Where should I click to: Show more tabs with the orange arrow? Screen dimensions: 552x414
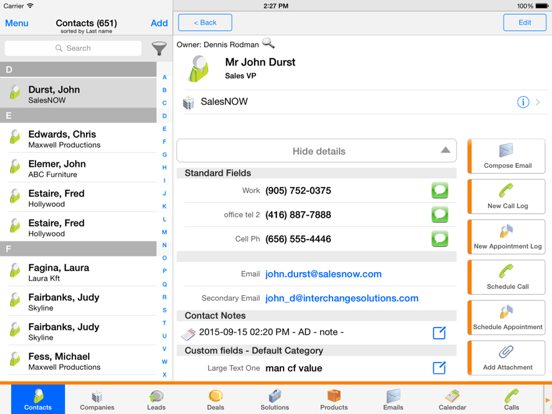[x=547, y=400]
